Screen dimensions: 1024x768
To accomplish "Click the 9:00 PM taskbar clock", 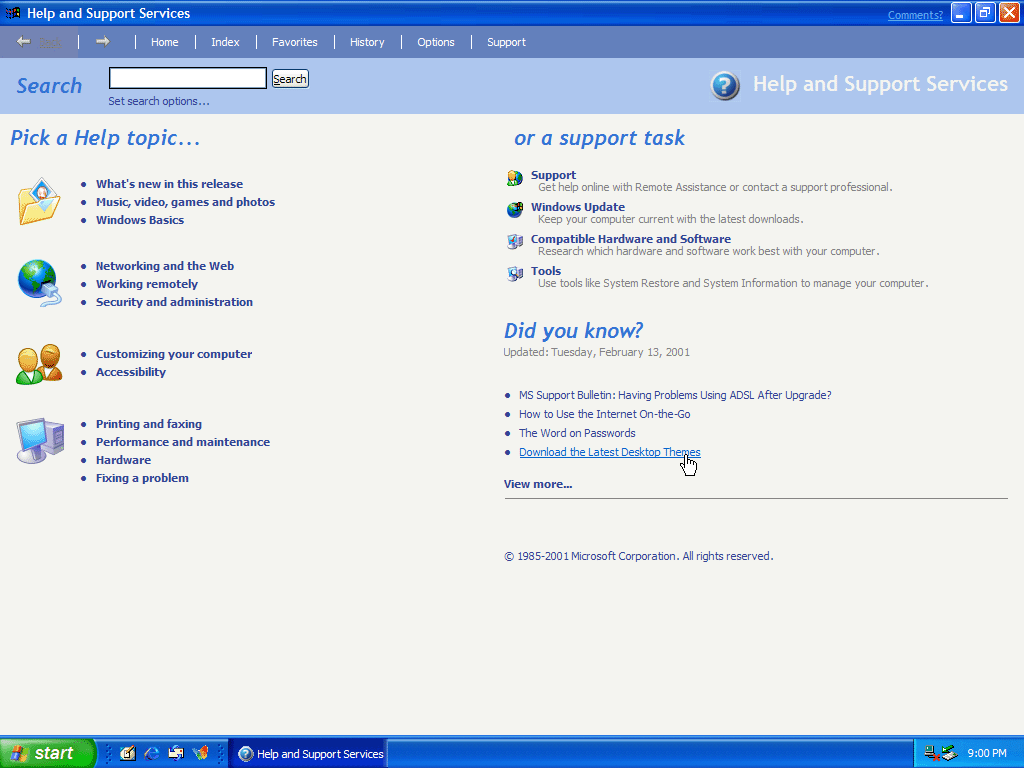I will click(x=987, y=753).
